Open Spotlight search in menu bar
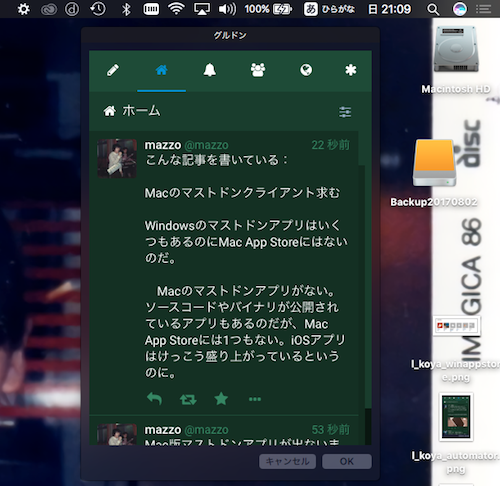The width and height of the screenshot is (500, 486). (x=433, y=9)
